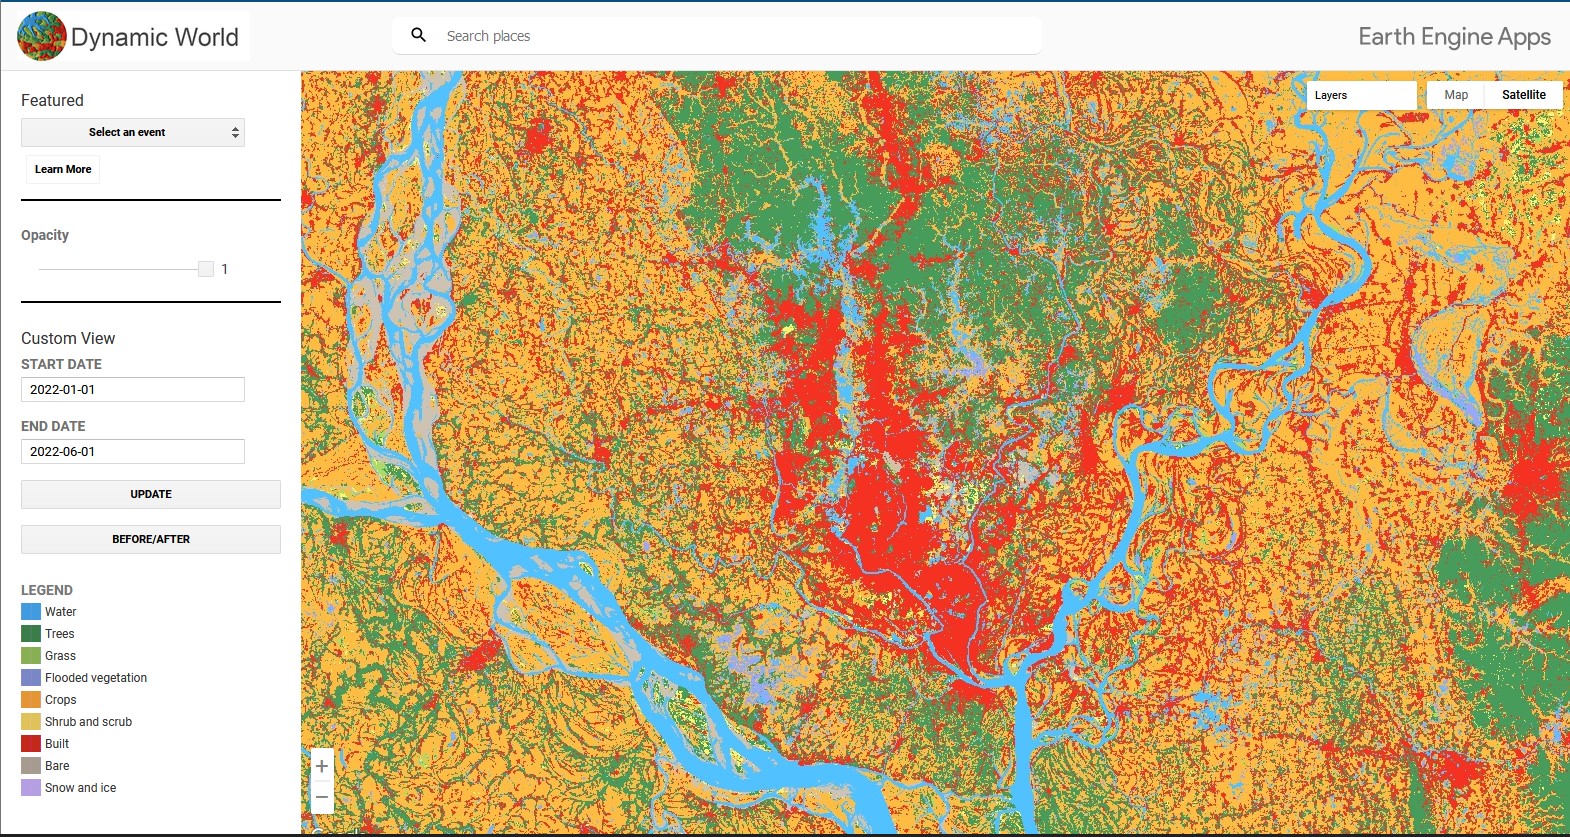Click the Trees legend color swatch
The height and width of the screenshot is (837, 1570).
pyautogui.click(x=31, y=634)
